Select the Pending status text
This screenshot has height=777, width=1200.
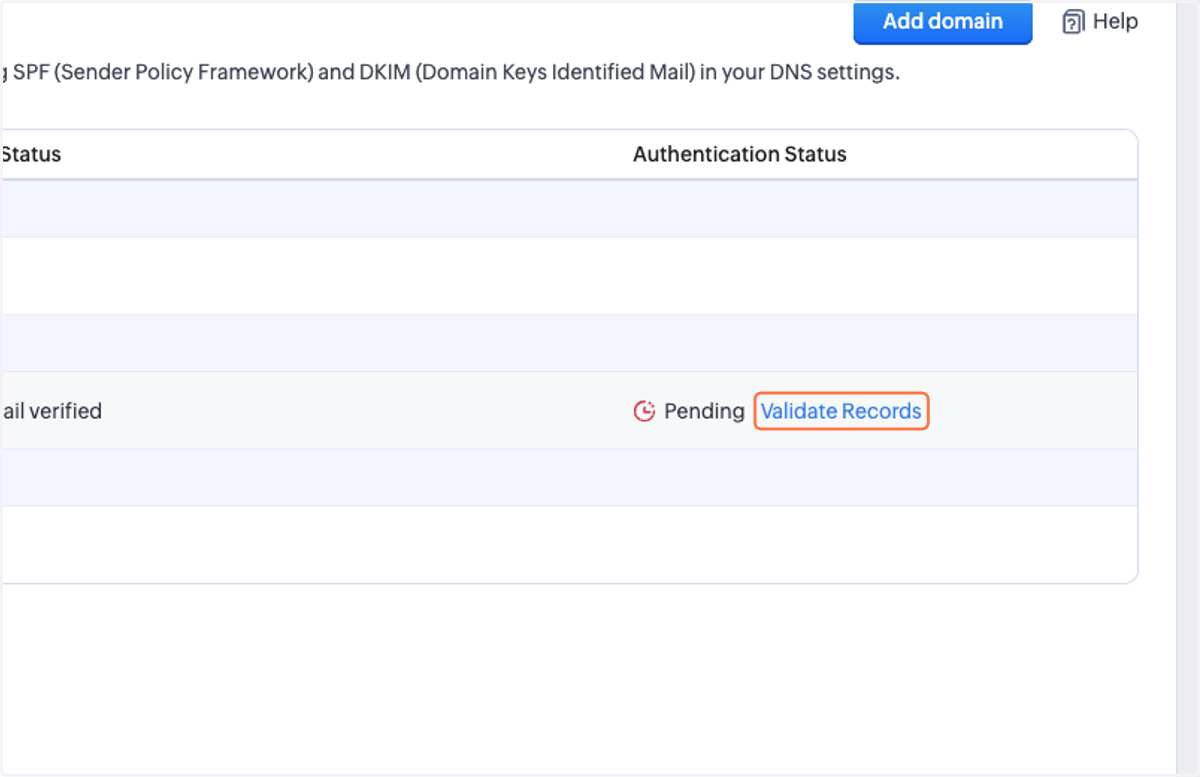704,411
